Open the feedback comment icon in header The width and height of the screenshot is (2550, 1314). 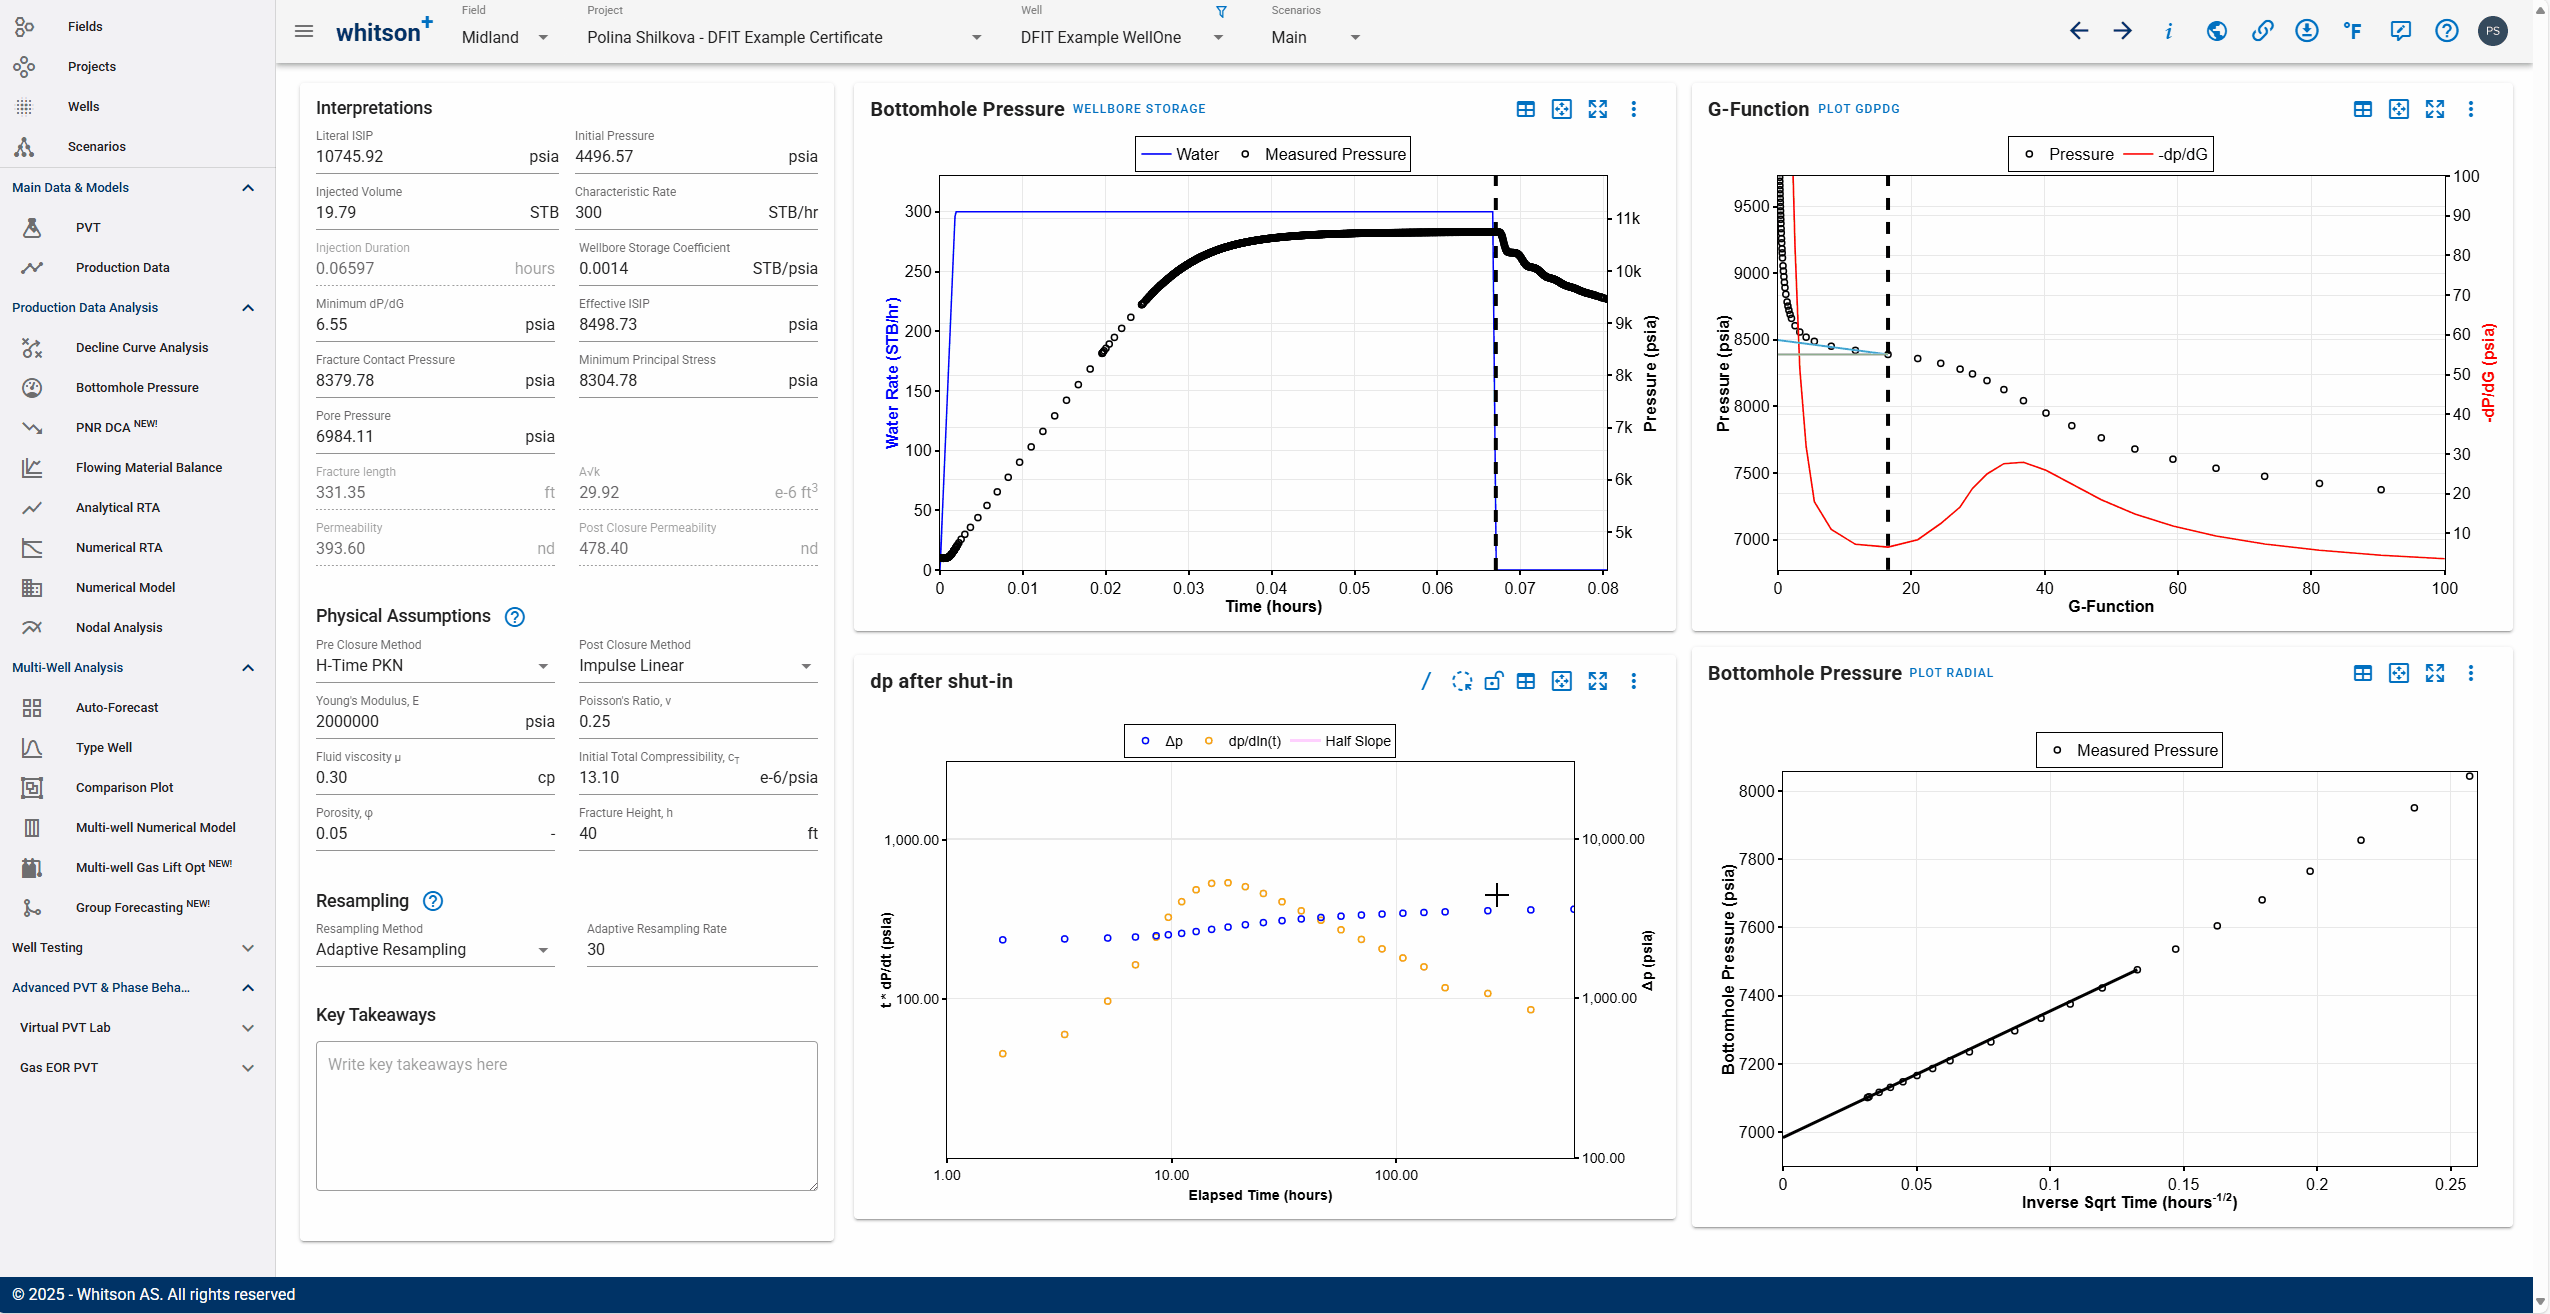2400,31
